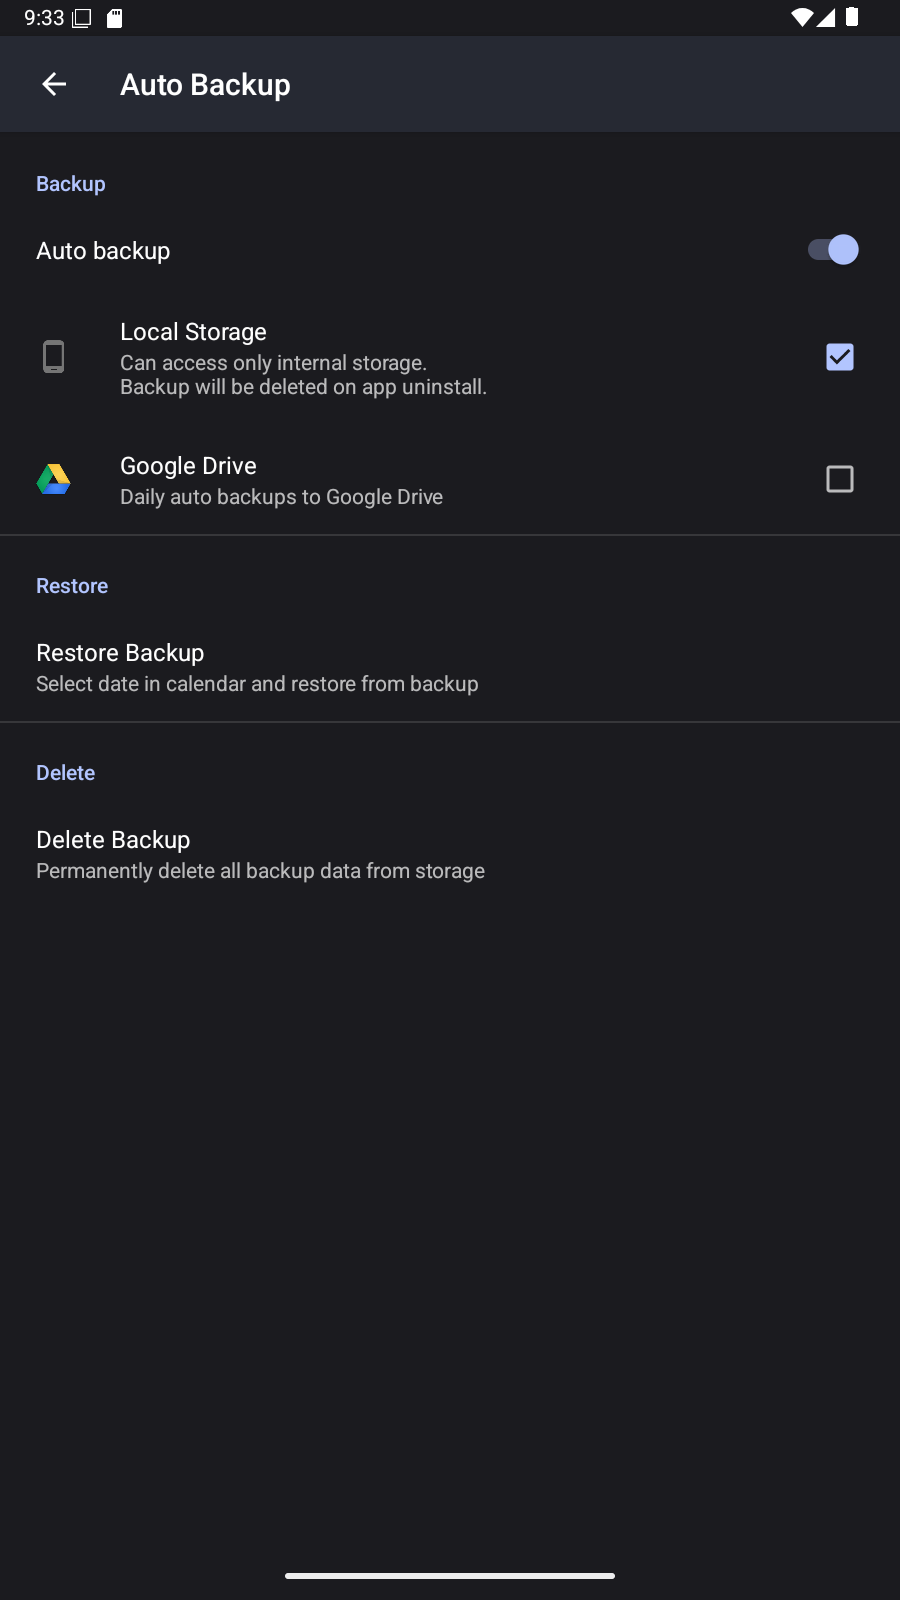
Task: Open Delete Backup option
Action: pos(450,854)
